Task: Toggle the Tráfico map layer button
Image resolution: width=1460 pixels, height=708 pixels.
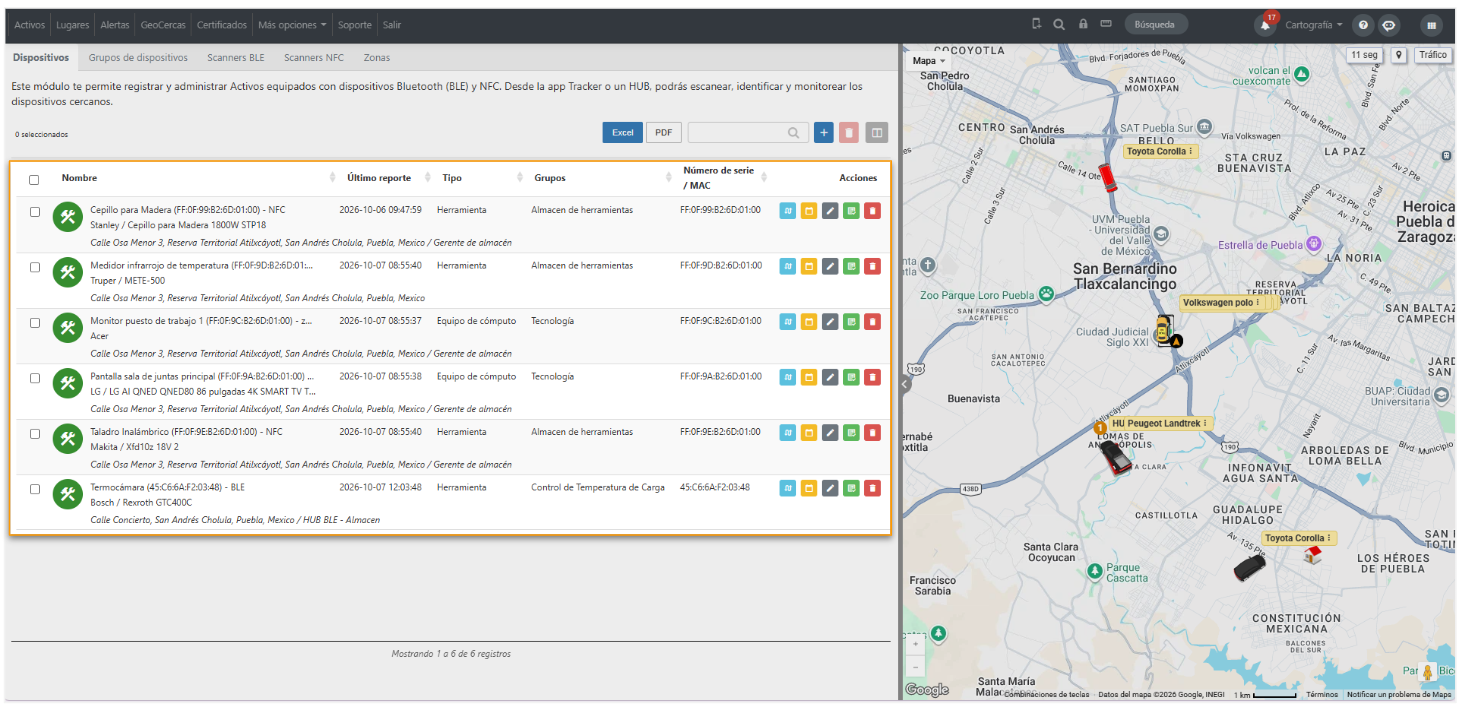Action: click(1433, 55)
